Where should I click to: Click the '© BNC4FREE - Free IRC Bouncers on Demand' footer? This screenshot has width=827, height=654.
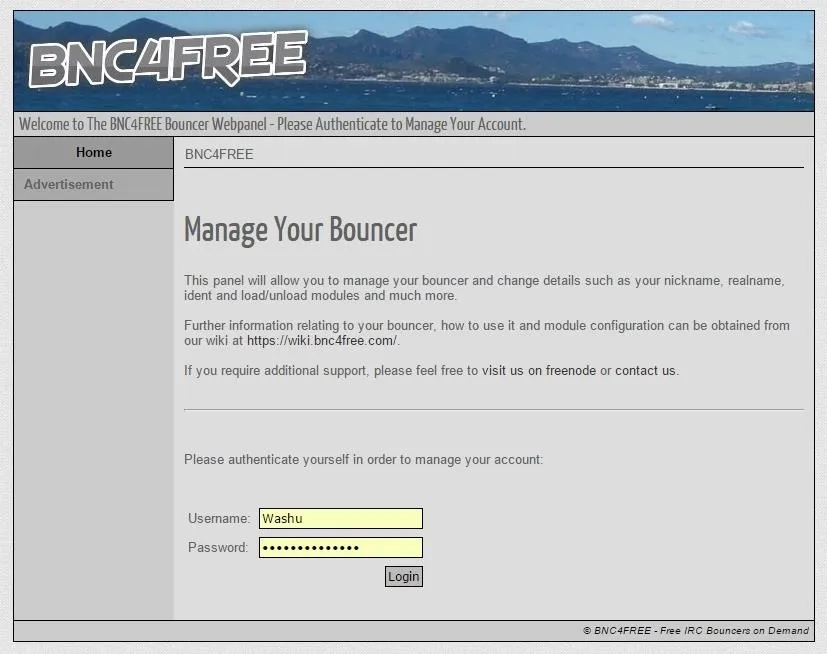696,631
